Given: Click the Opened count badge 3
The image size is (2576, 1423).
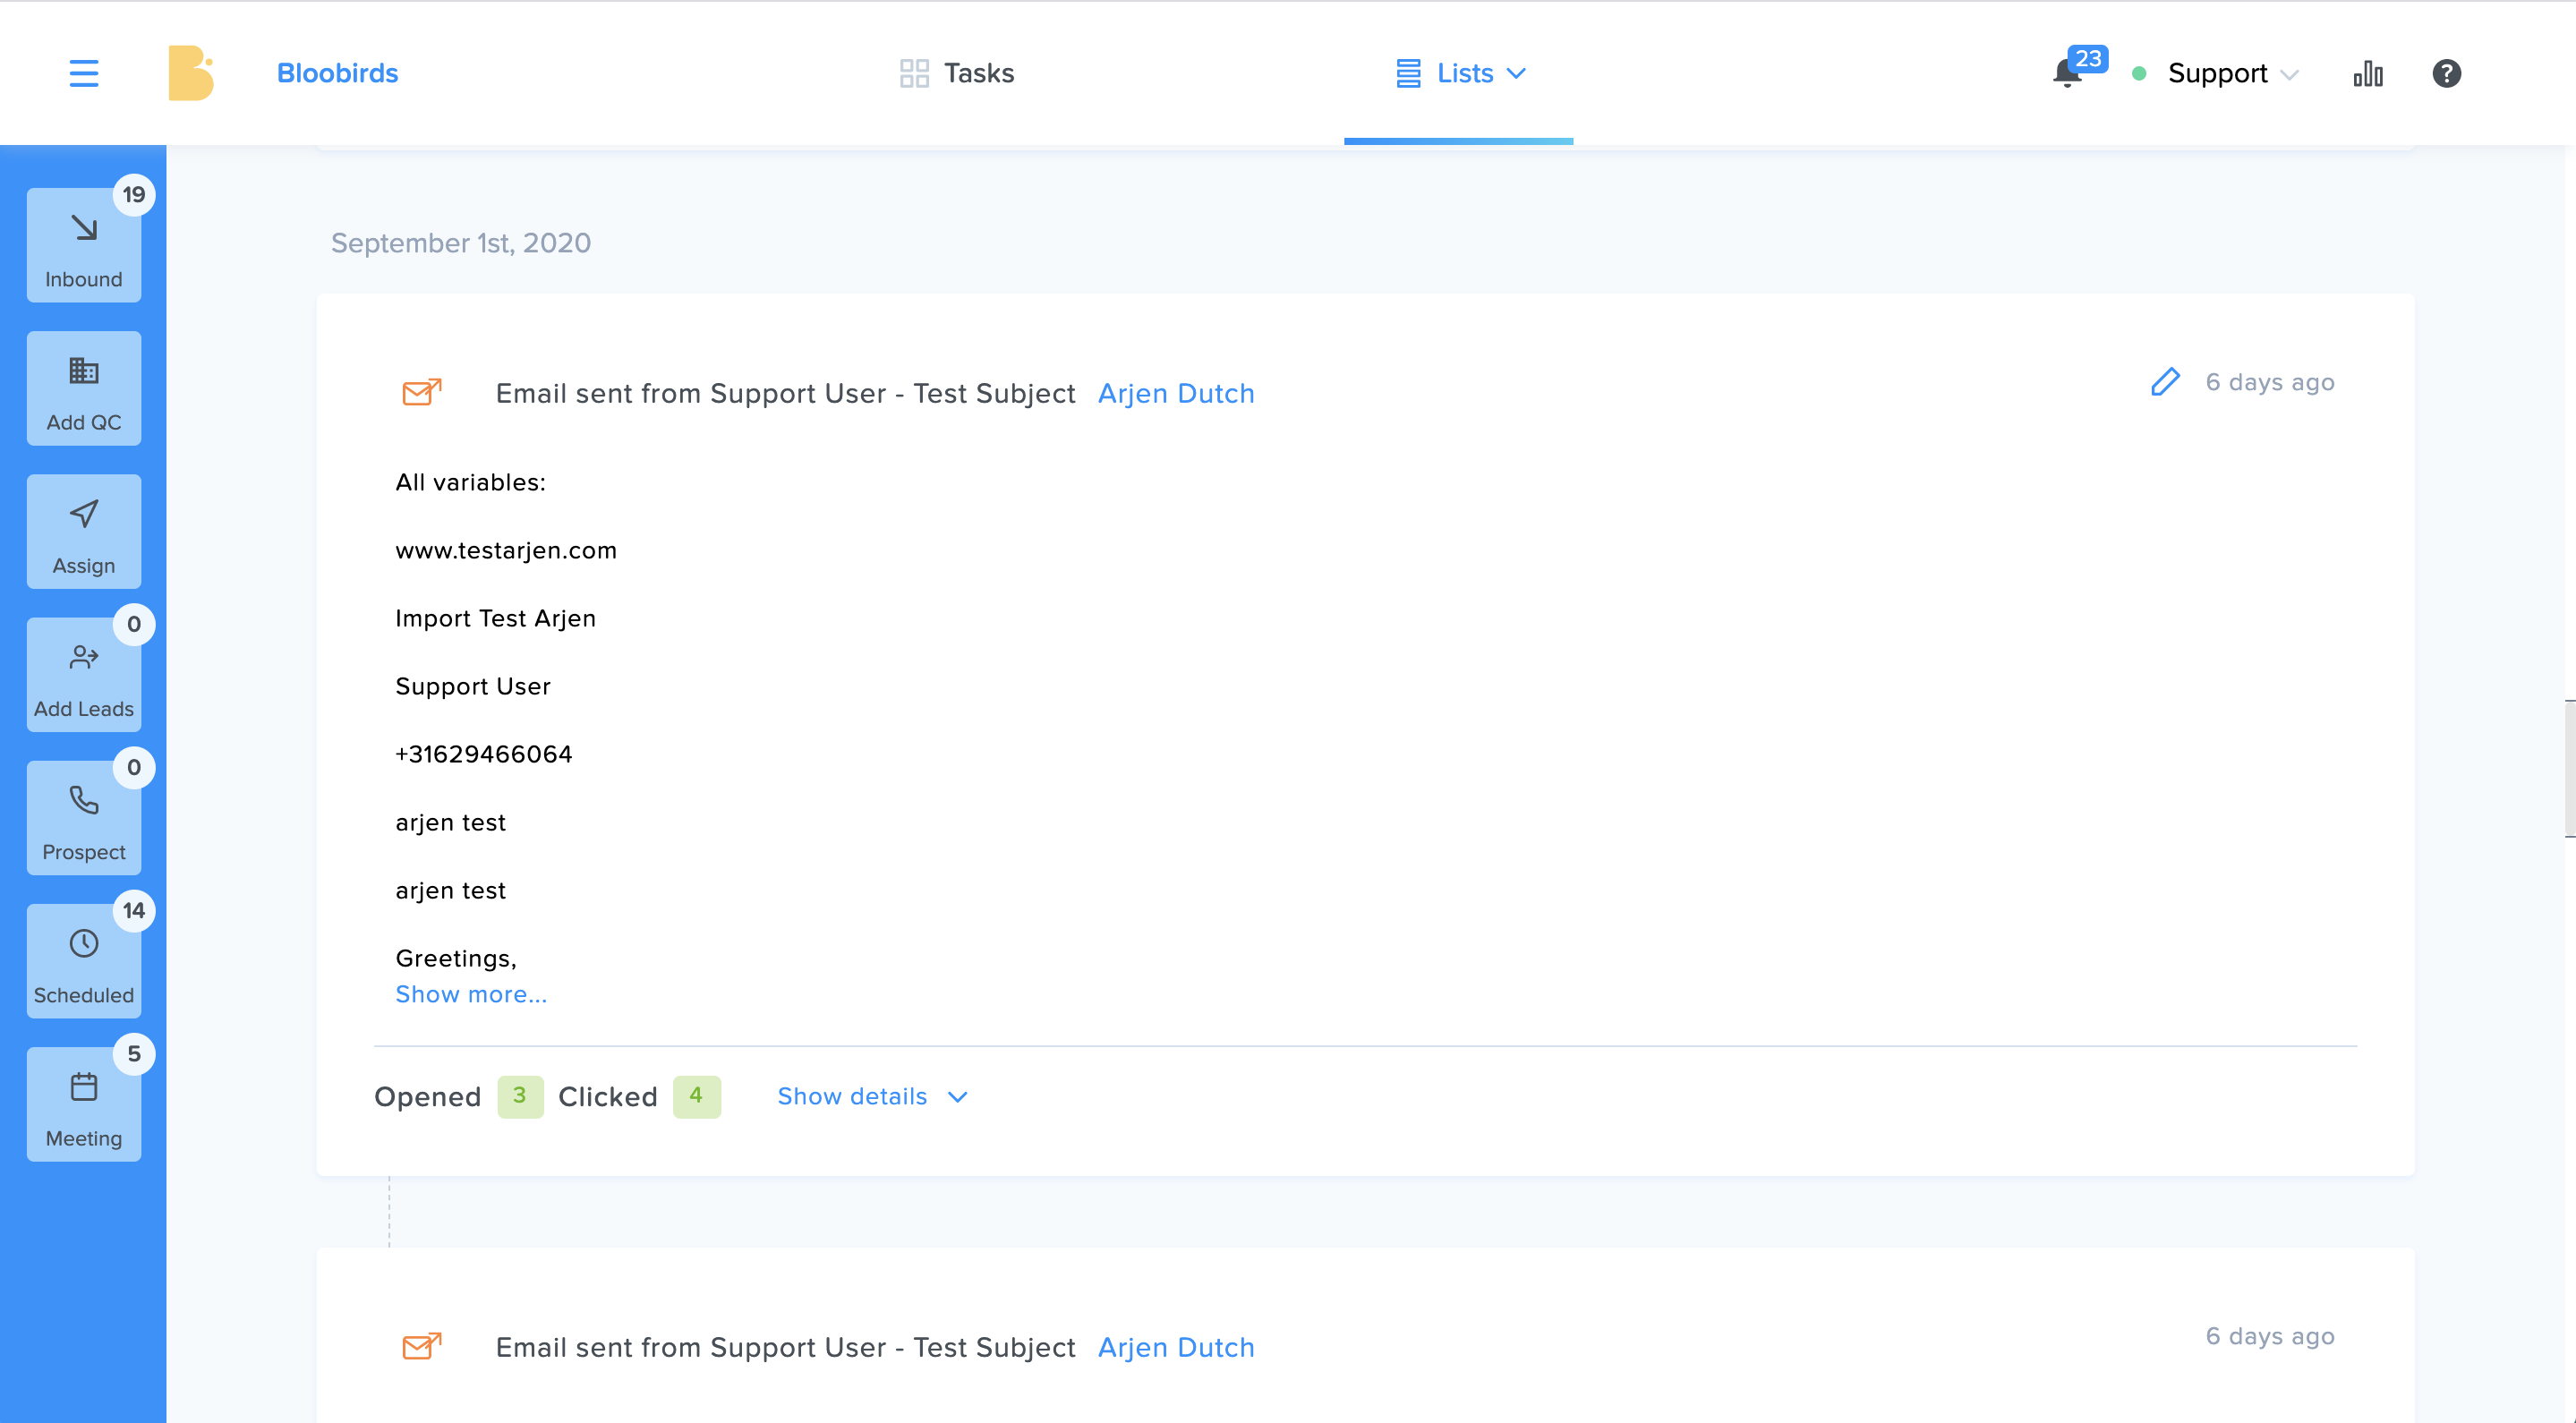Looking at the screenshot, I should [x=520, y=1096].
